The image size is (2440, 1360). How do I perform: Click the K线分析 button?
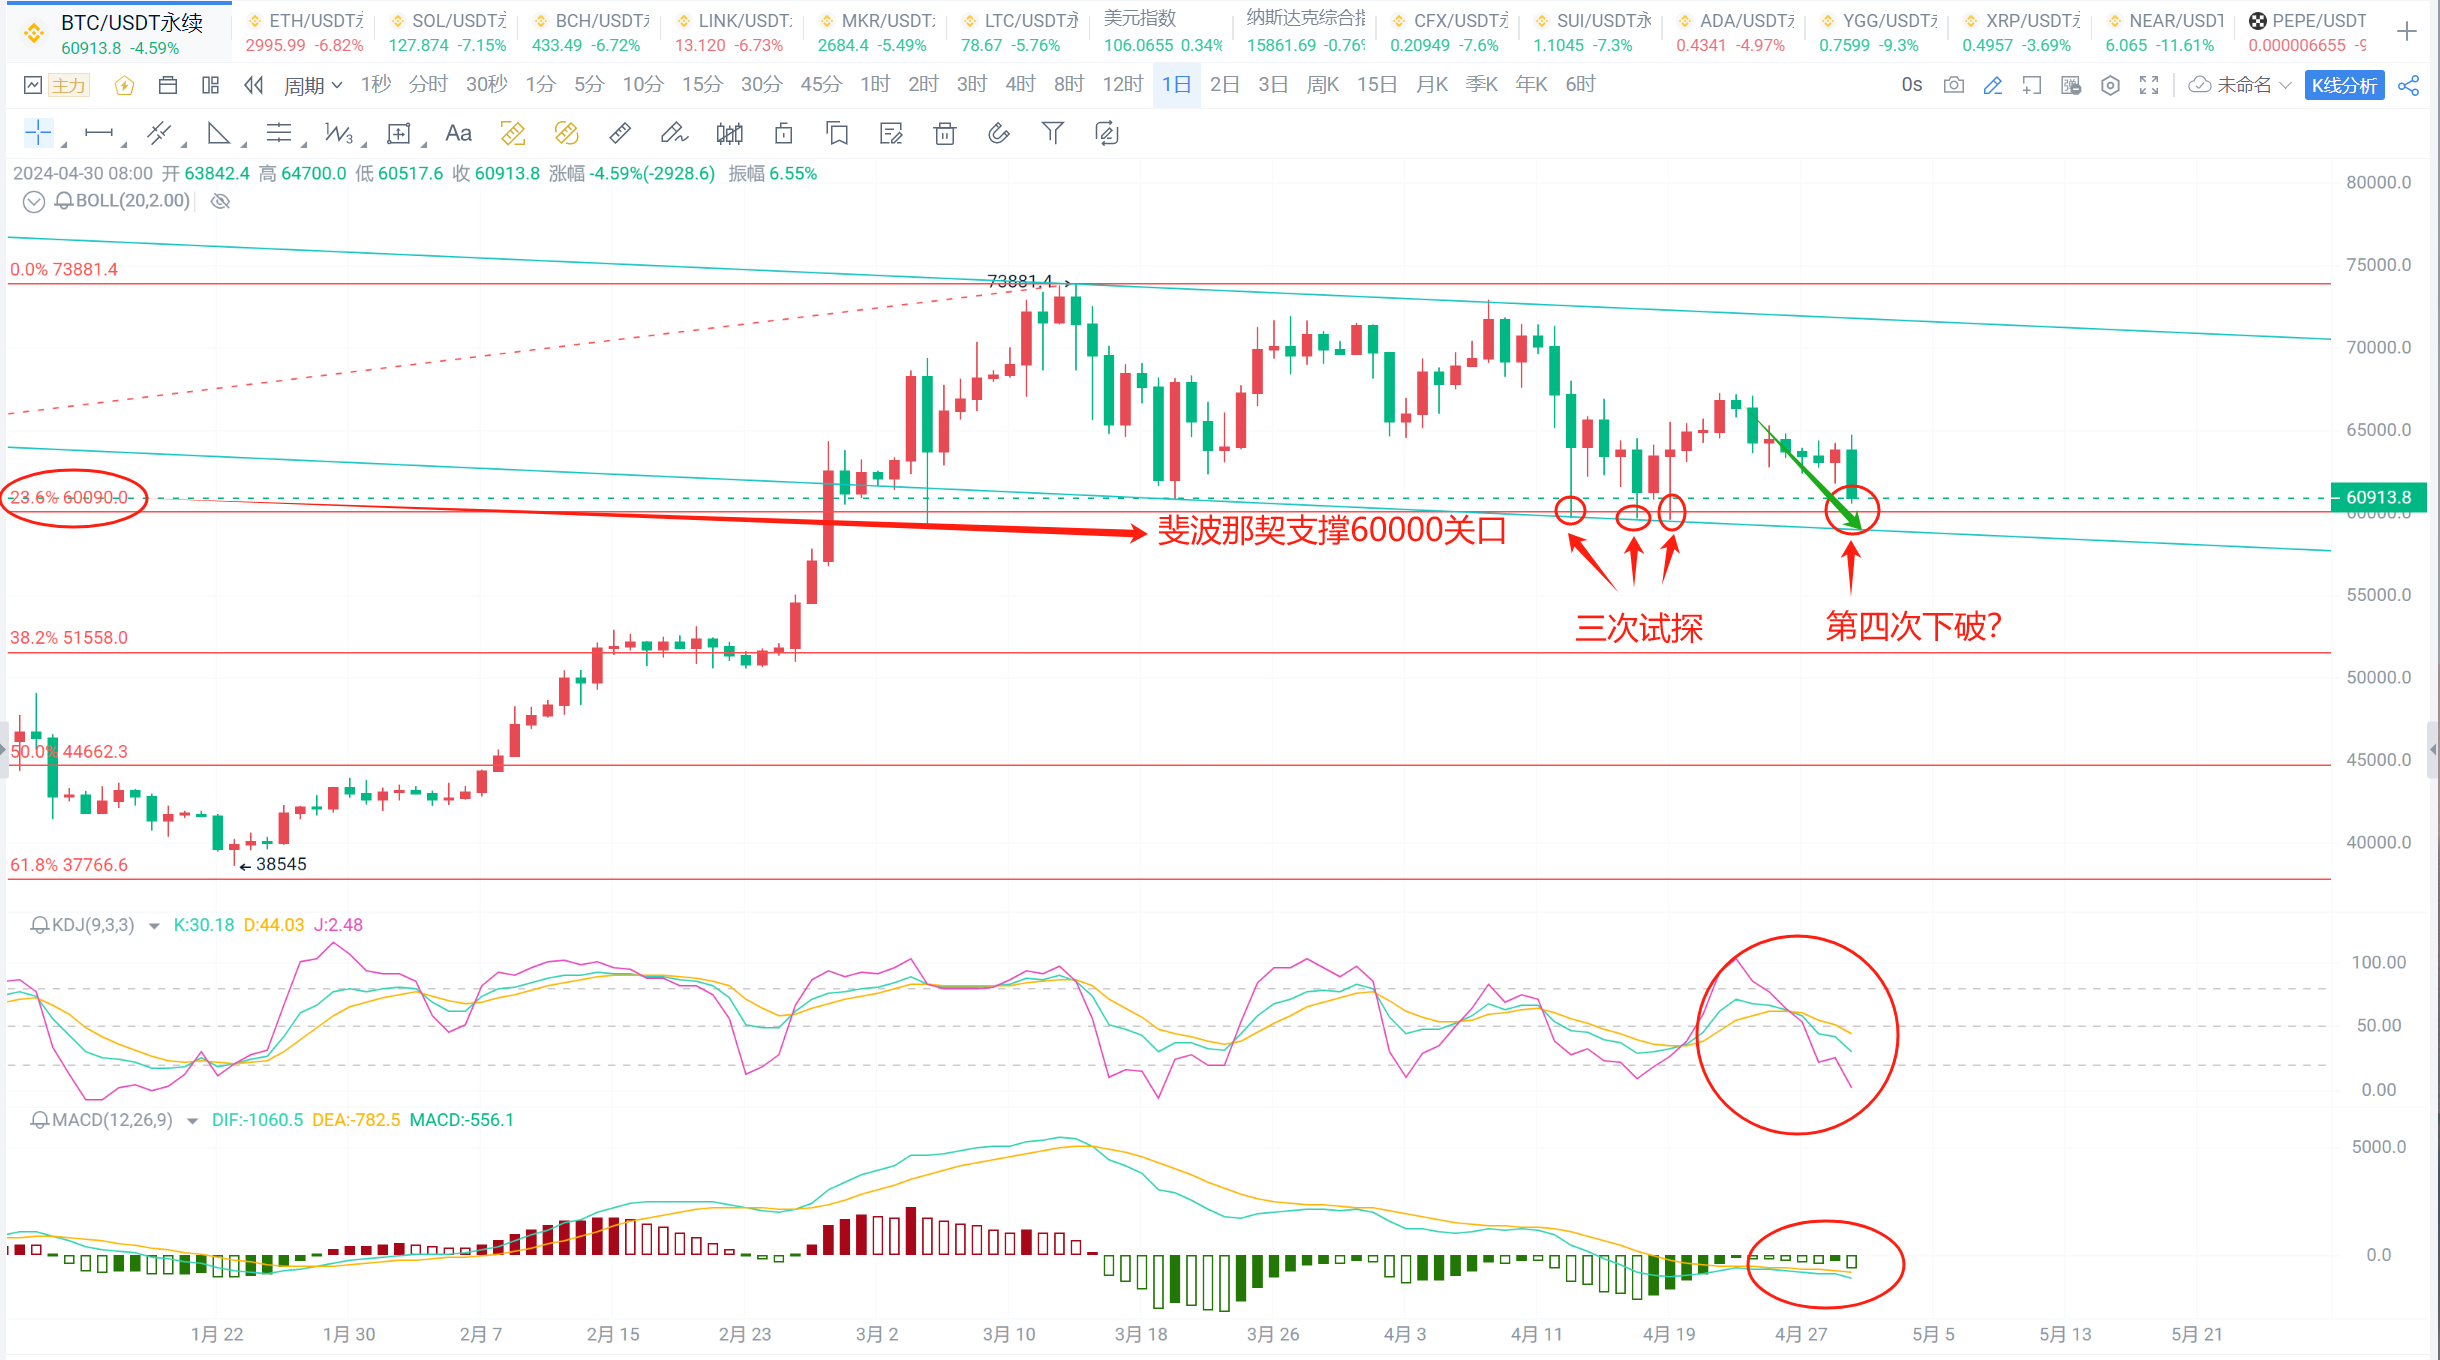click(x=2344, y=85)
